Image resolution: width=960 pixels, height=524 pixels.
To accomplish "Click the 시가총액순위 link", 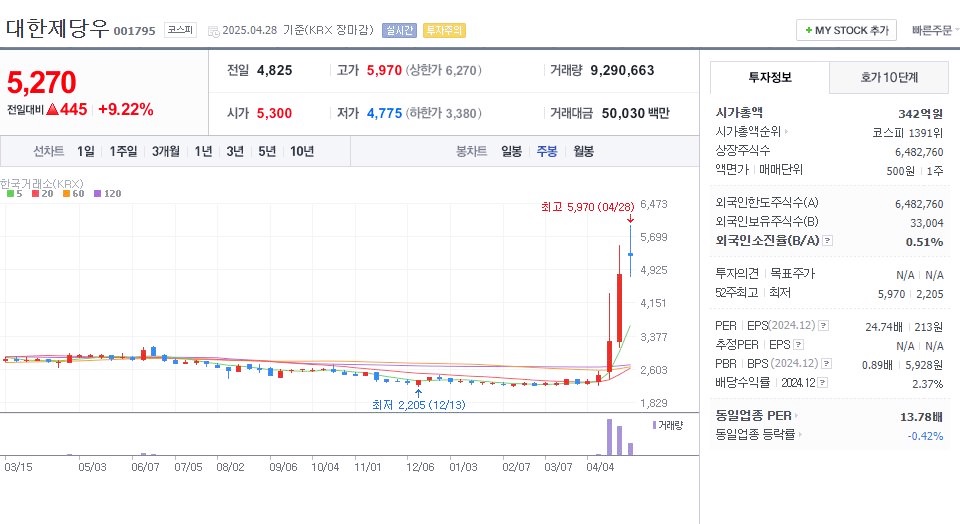I will (748, 132).
